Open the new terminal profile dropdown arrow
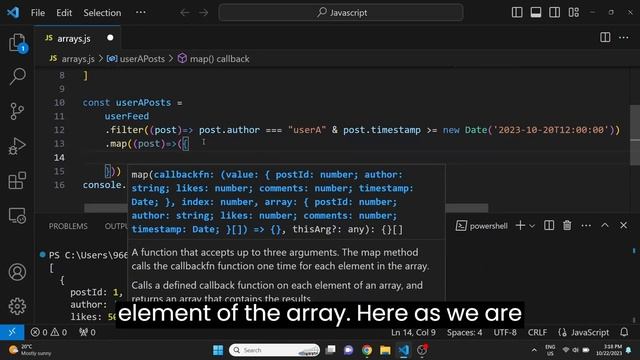This screenshot has width=640, height=360. [x=532, y=226]
